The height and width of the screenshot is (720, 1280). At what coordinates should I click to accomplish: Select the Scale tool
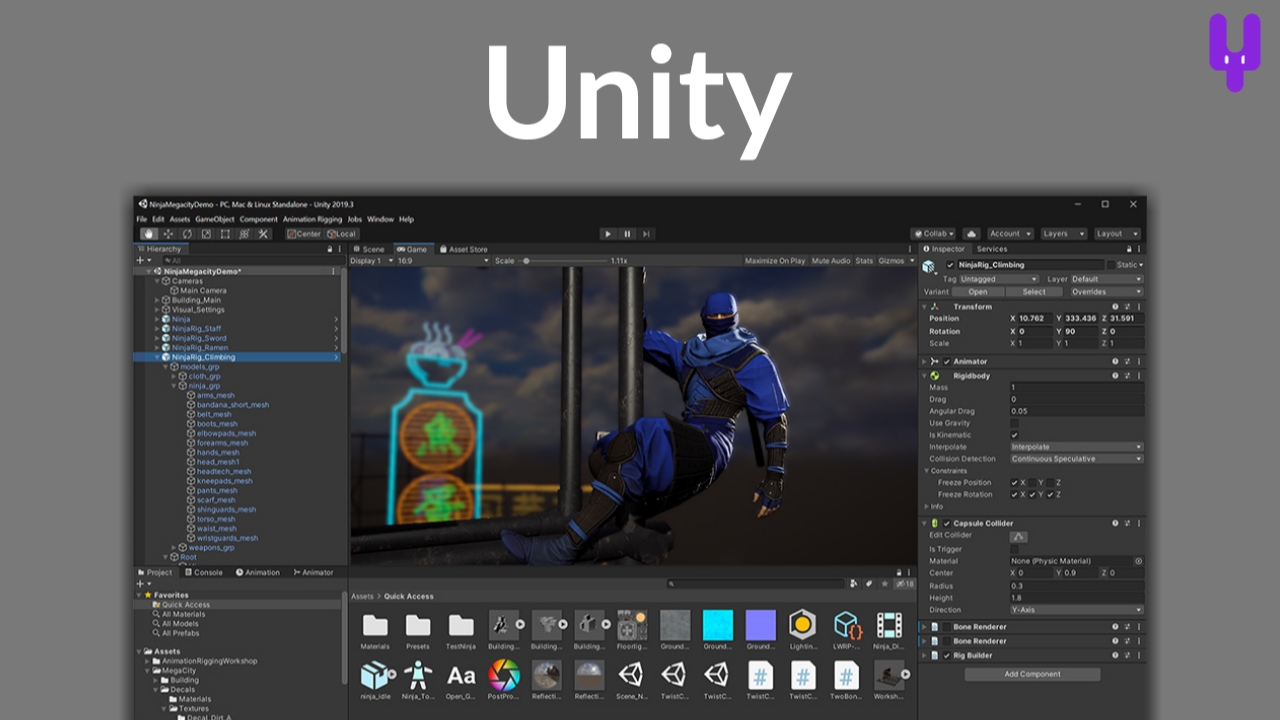point(206,234)
